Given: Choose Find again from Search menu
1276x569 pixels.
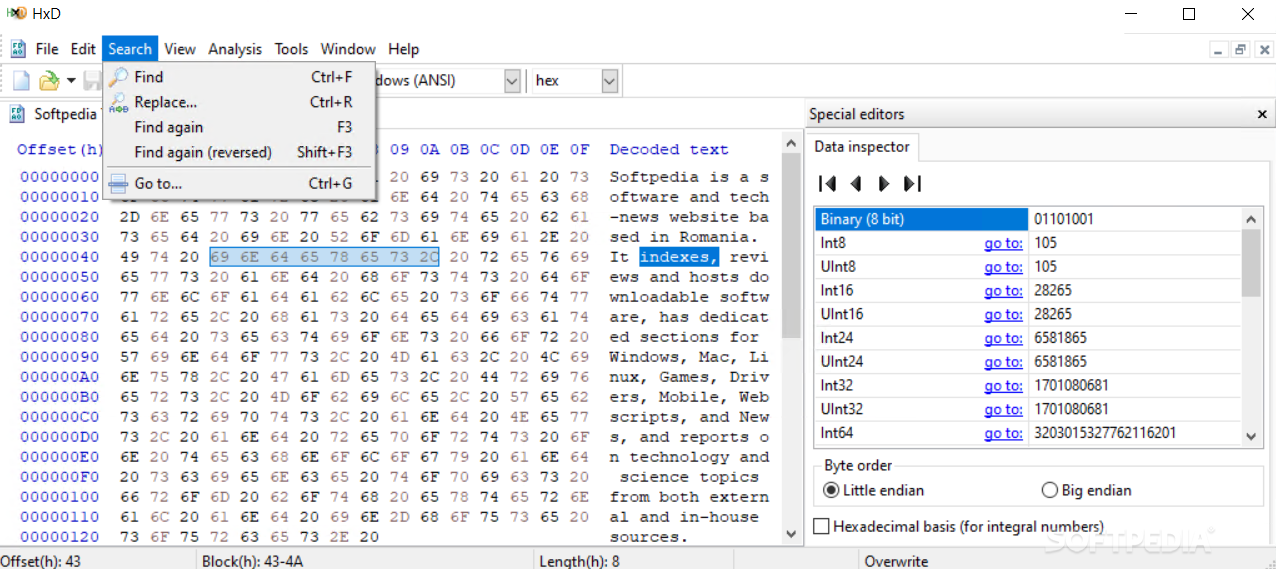Looking at the screenshot, I should [239, 128].
